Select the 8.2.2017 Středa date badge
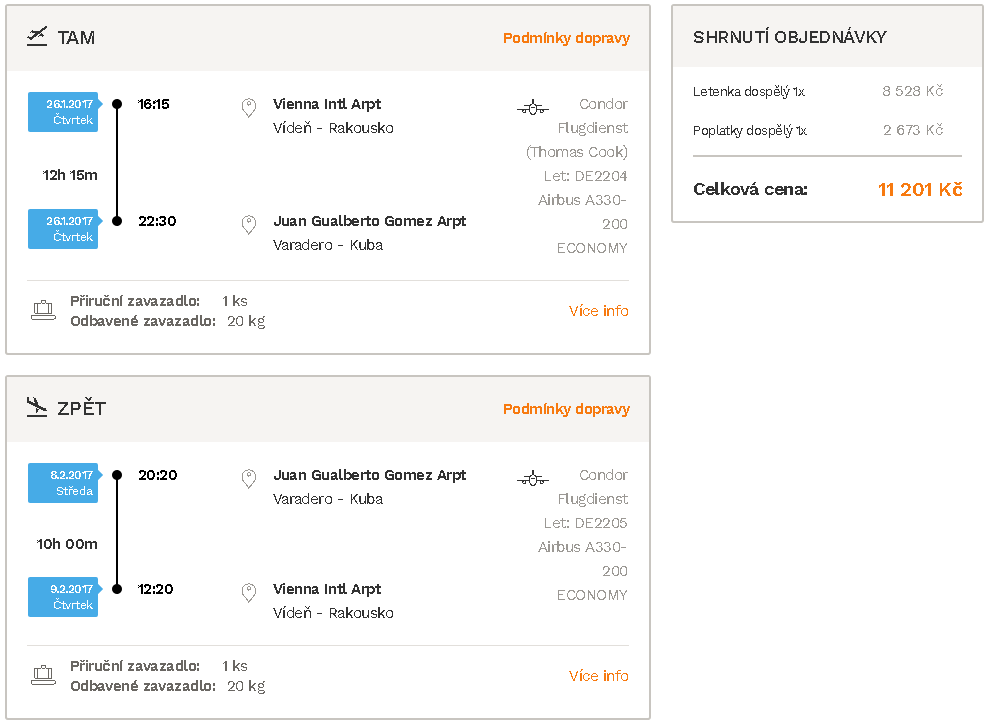 (x=64, y=482)
